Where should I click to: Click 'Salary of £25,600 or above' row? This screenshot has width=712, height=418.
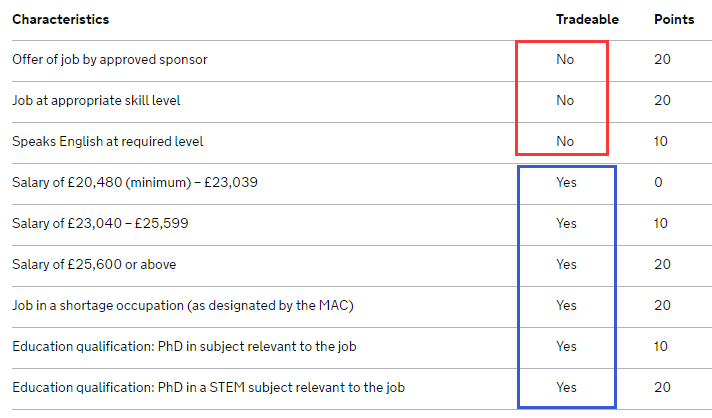click(x=362, y=265)
